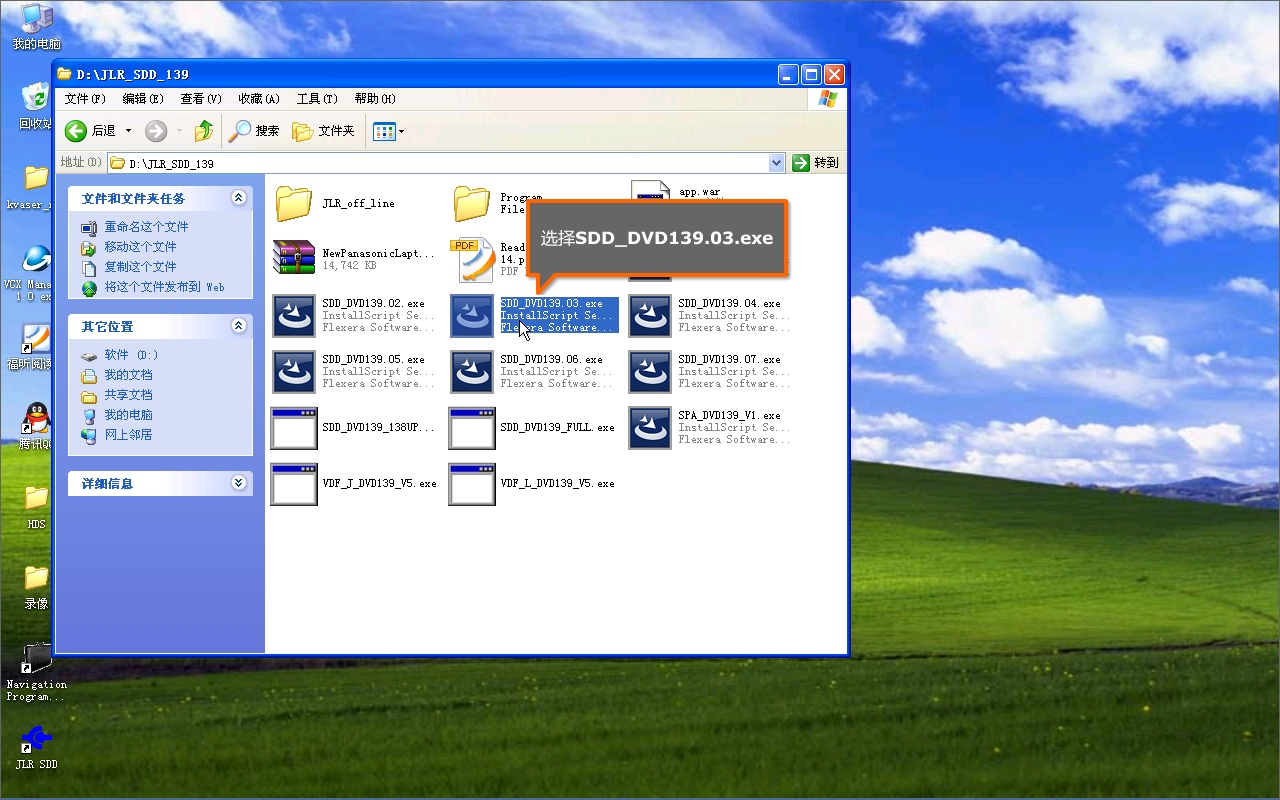Select the Program Files folder icon
Screen dimensions: 1280x800
point(472,203)
